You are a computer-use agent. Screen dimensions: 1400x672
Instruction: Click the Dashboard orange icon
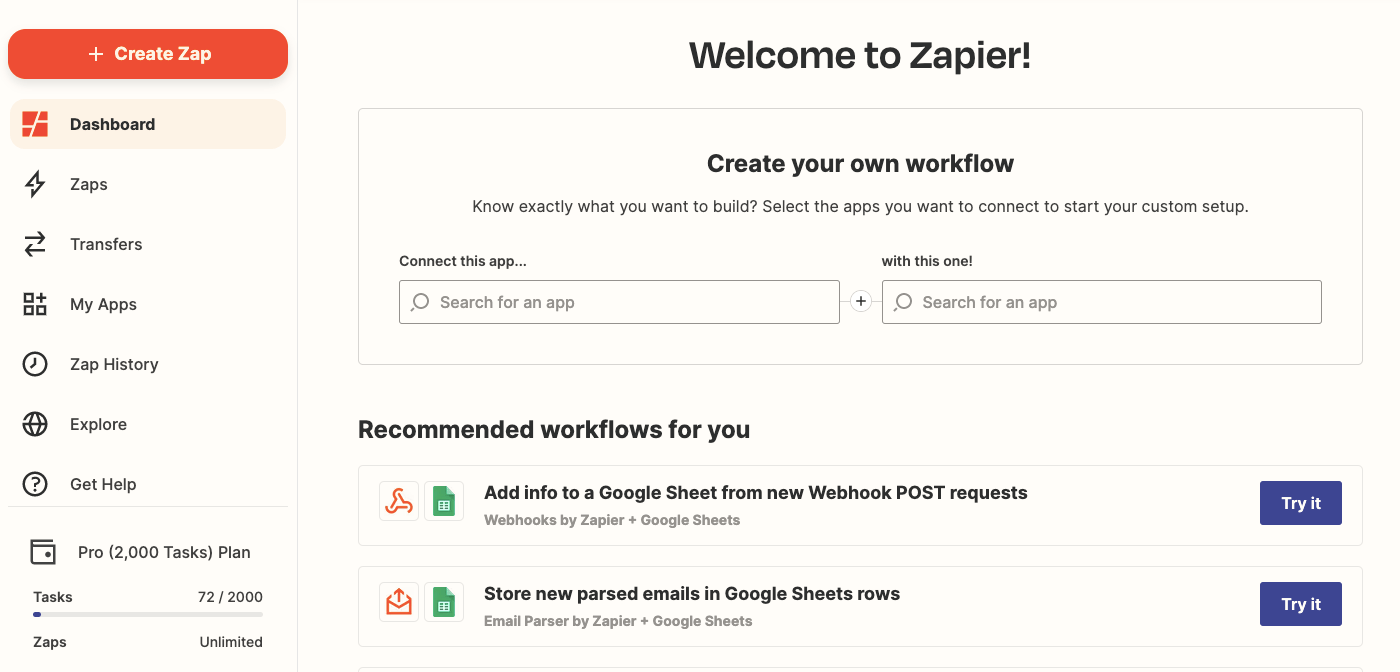(35, 124)
